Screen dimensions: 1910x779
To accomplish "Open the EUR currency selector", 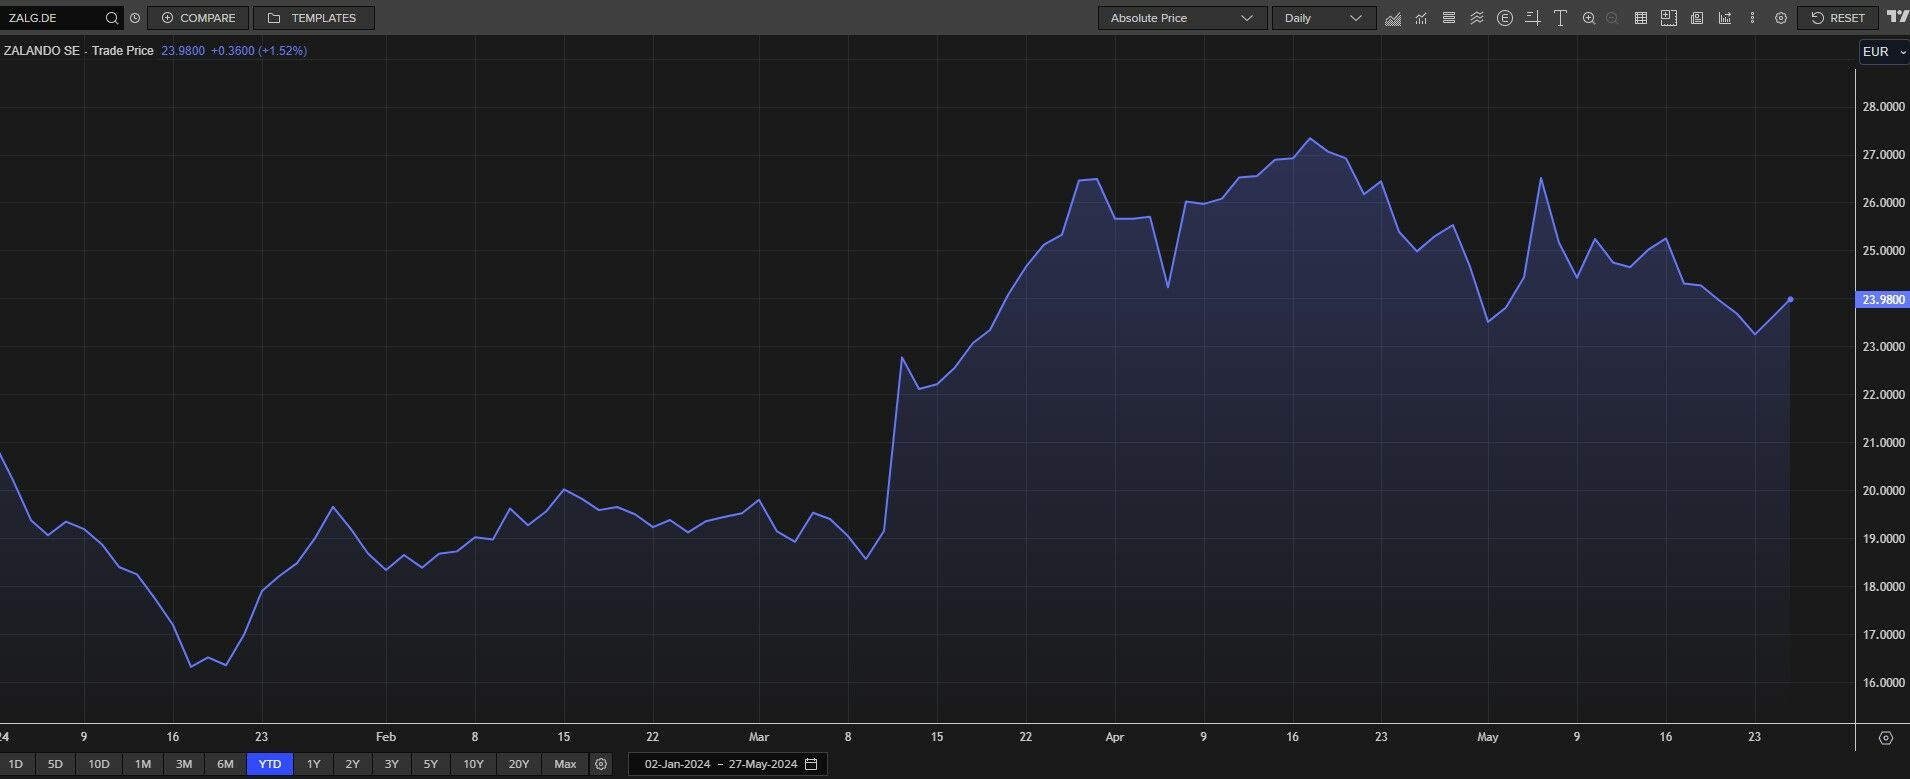I will click(1883, 52).
